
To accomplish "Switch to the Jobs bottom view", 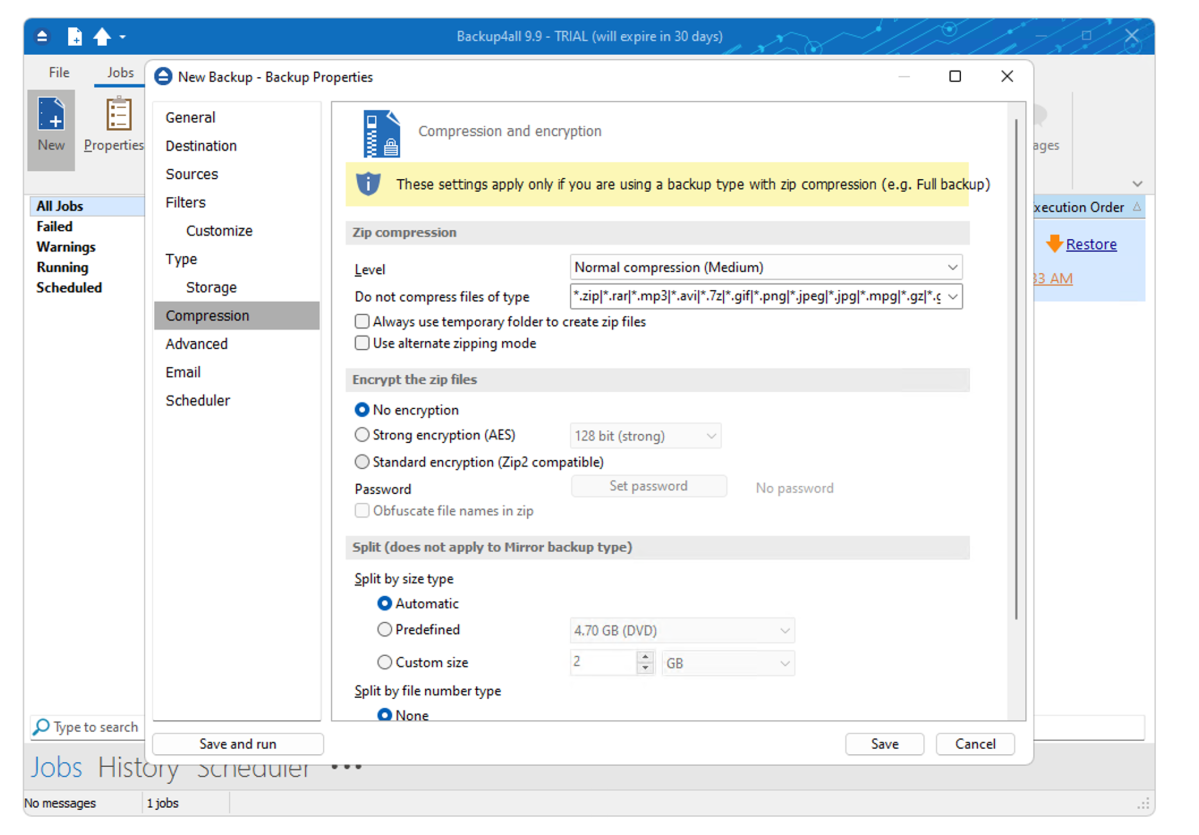I will (57, 766).
